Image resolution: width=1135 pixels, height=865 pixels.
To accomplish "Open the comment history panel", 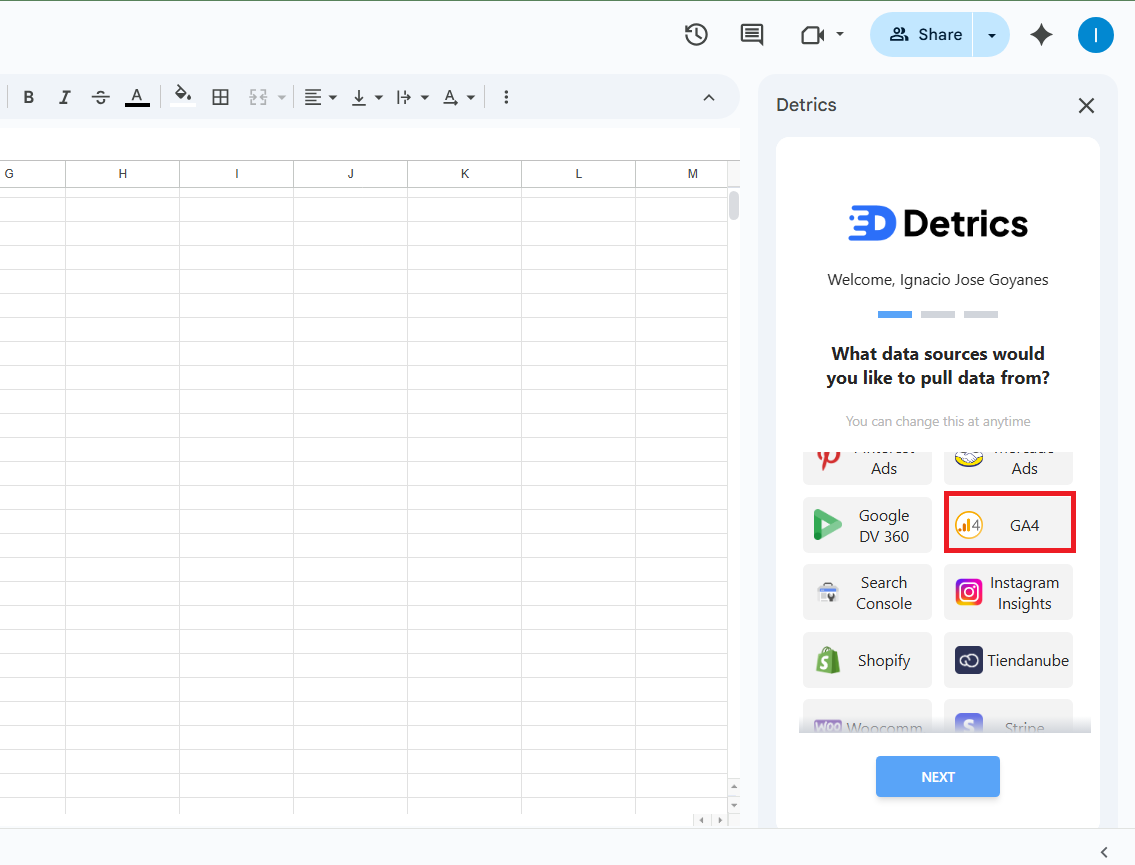I will 751,34.
